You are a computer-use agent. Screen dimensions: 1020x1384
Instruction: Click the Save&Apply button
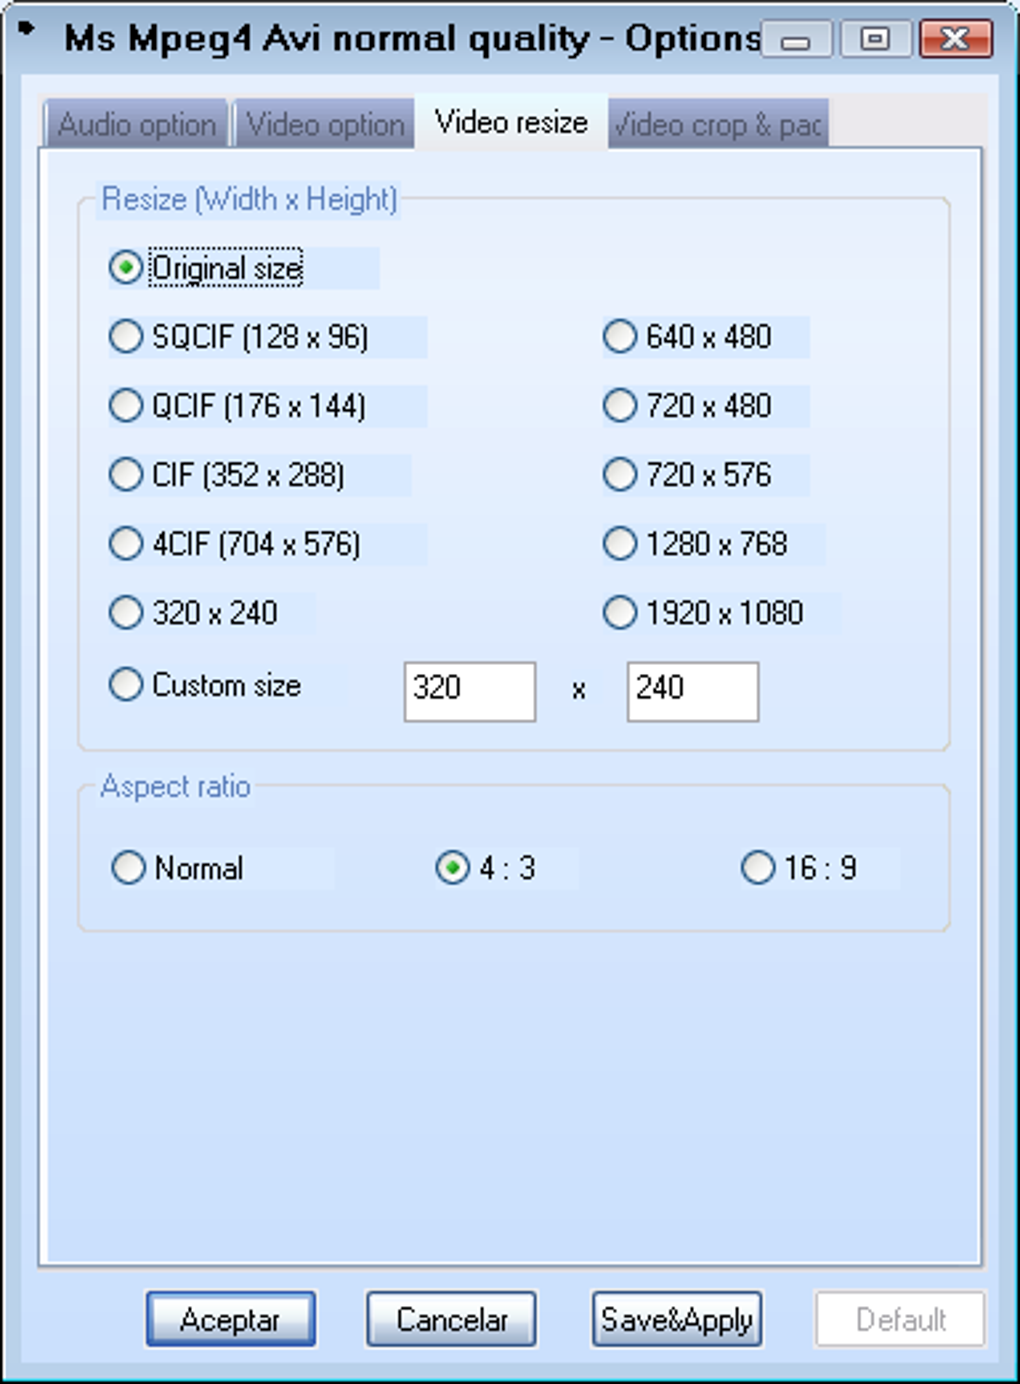[x=677, y=1319]
